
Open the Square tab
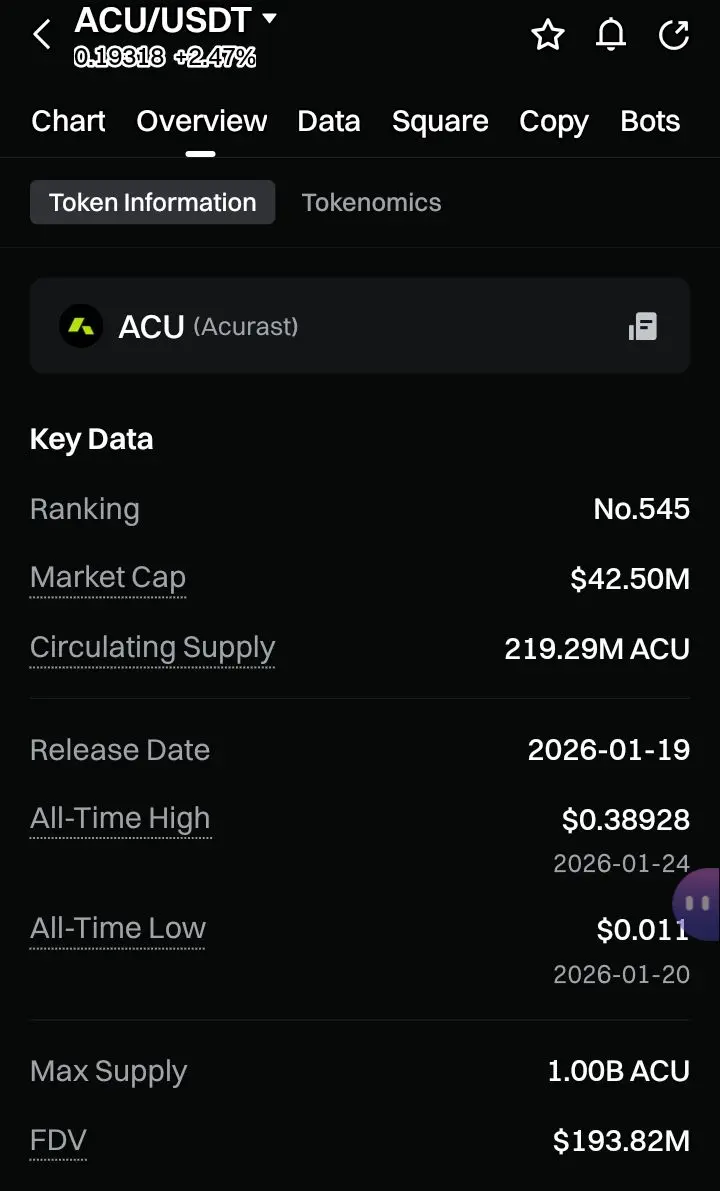coord(440,121)
